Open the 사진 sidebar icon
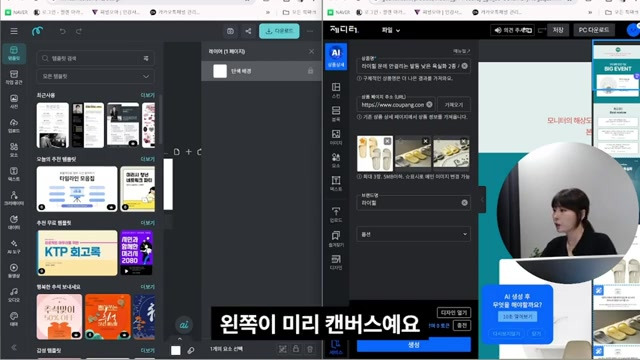Image resolution: width=640 pixels, height=360 pixels. (14, 101)
